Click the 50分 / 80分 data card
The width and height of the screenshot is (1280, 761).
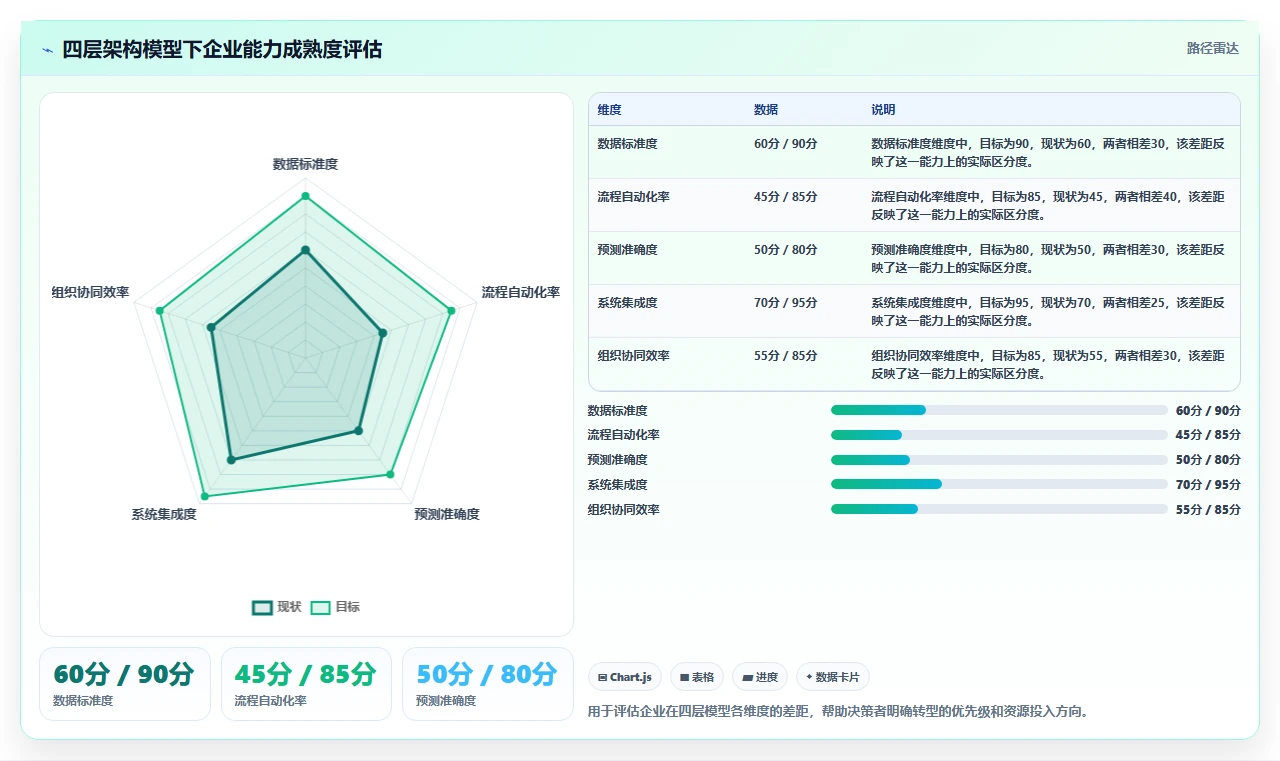tap(487, 684)
